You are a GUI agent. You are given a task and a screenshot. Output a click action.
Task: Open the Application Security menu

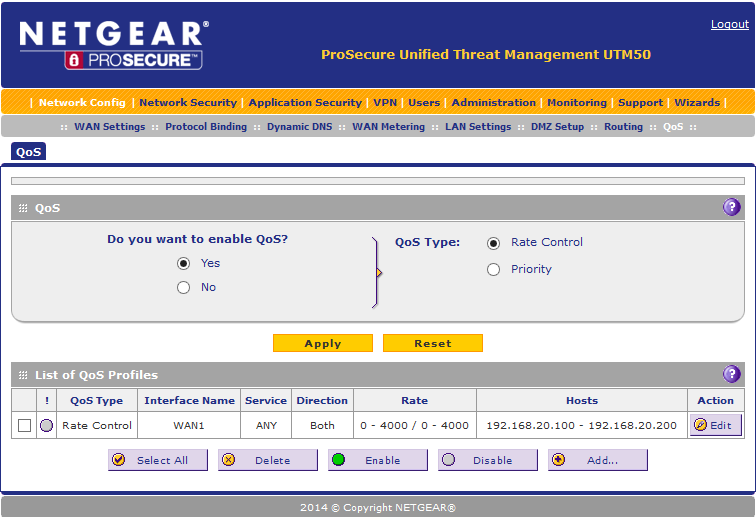(305, 102)
